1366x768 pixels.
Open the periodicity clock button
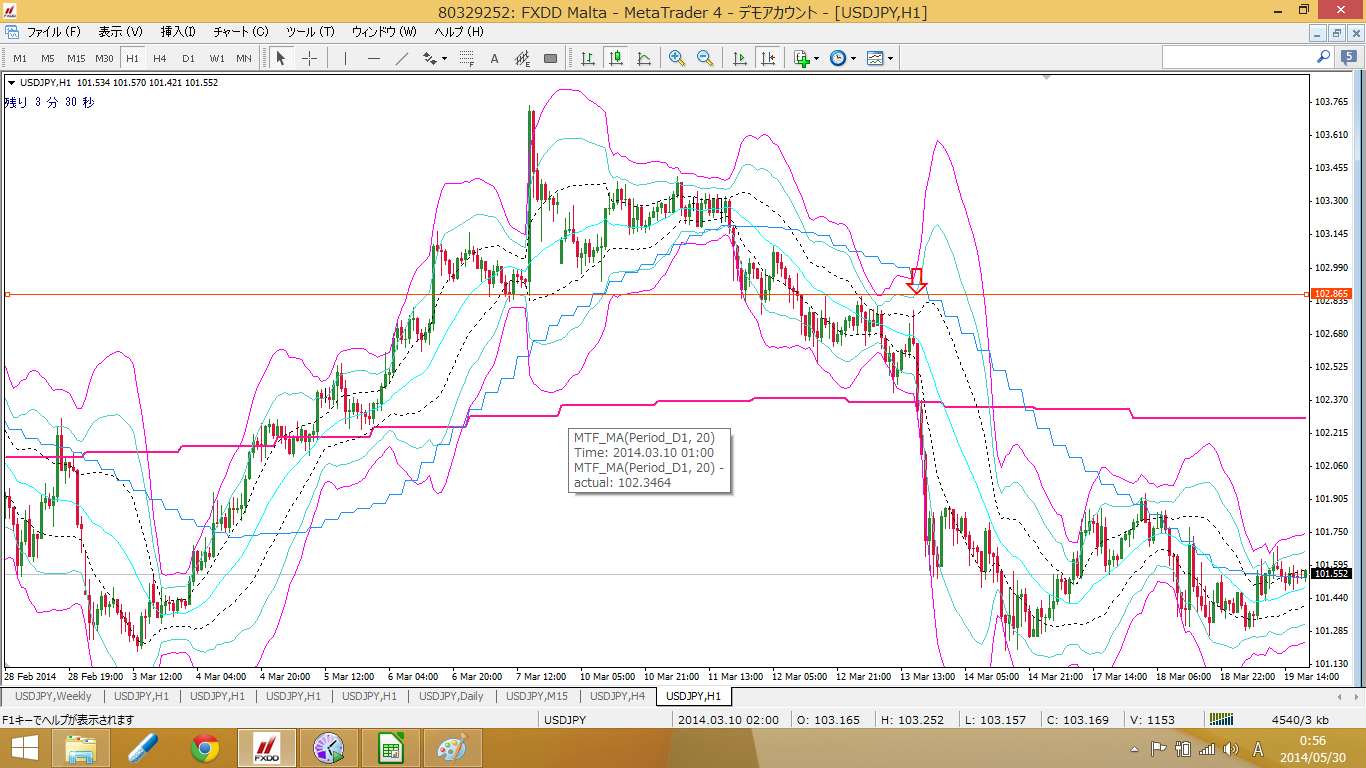click(x=837, y=58)
